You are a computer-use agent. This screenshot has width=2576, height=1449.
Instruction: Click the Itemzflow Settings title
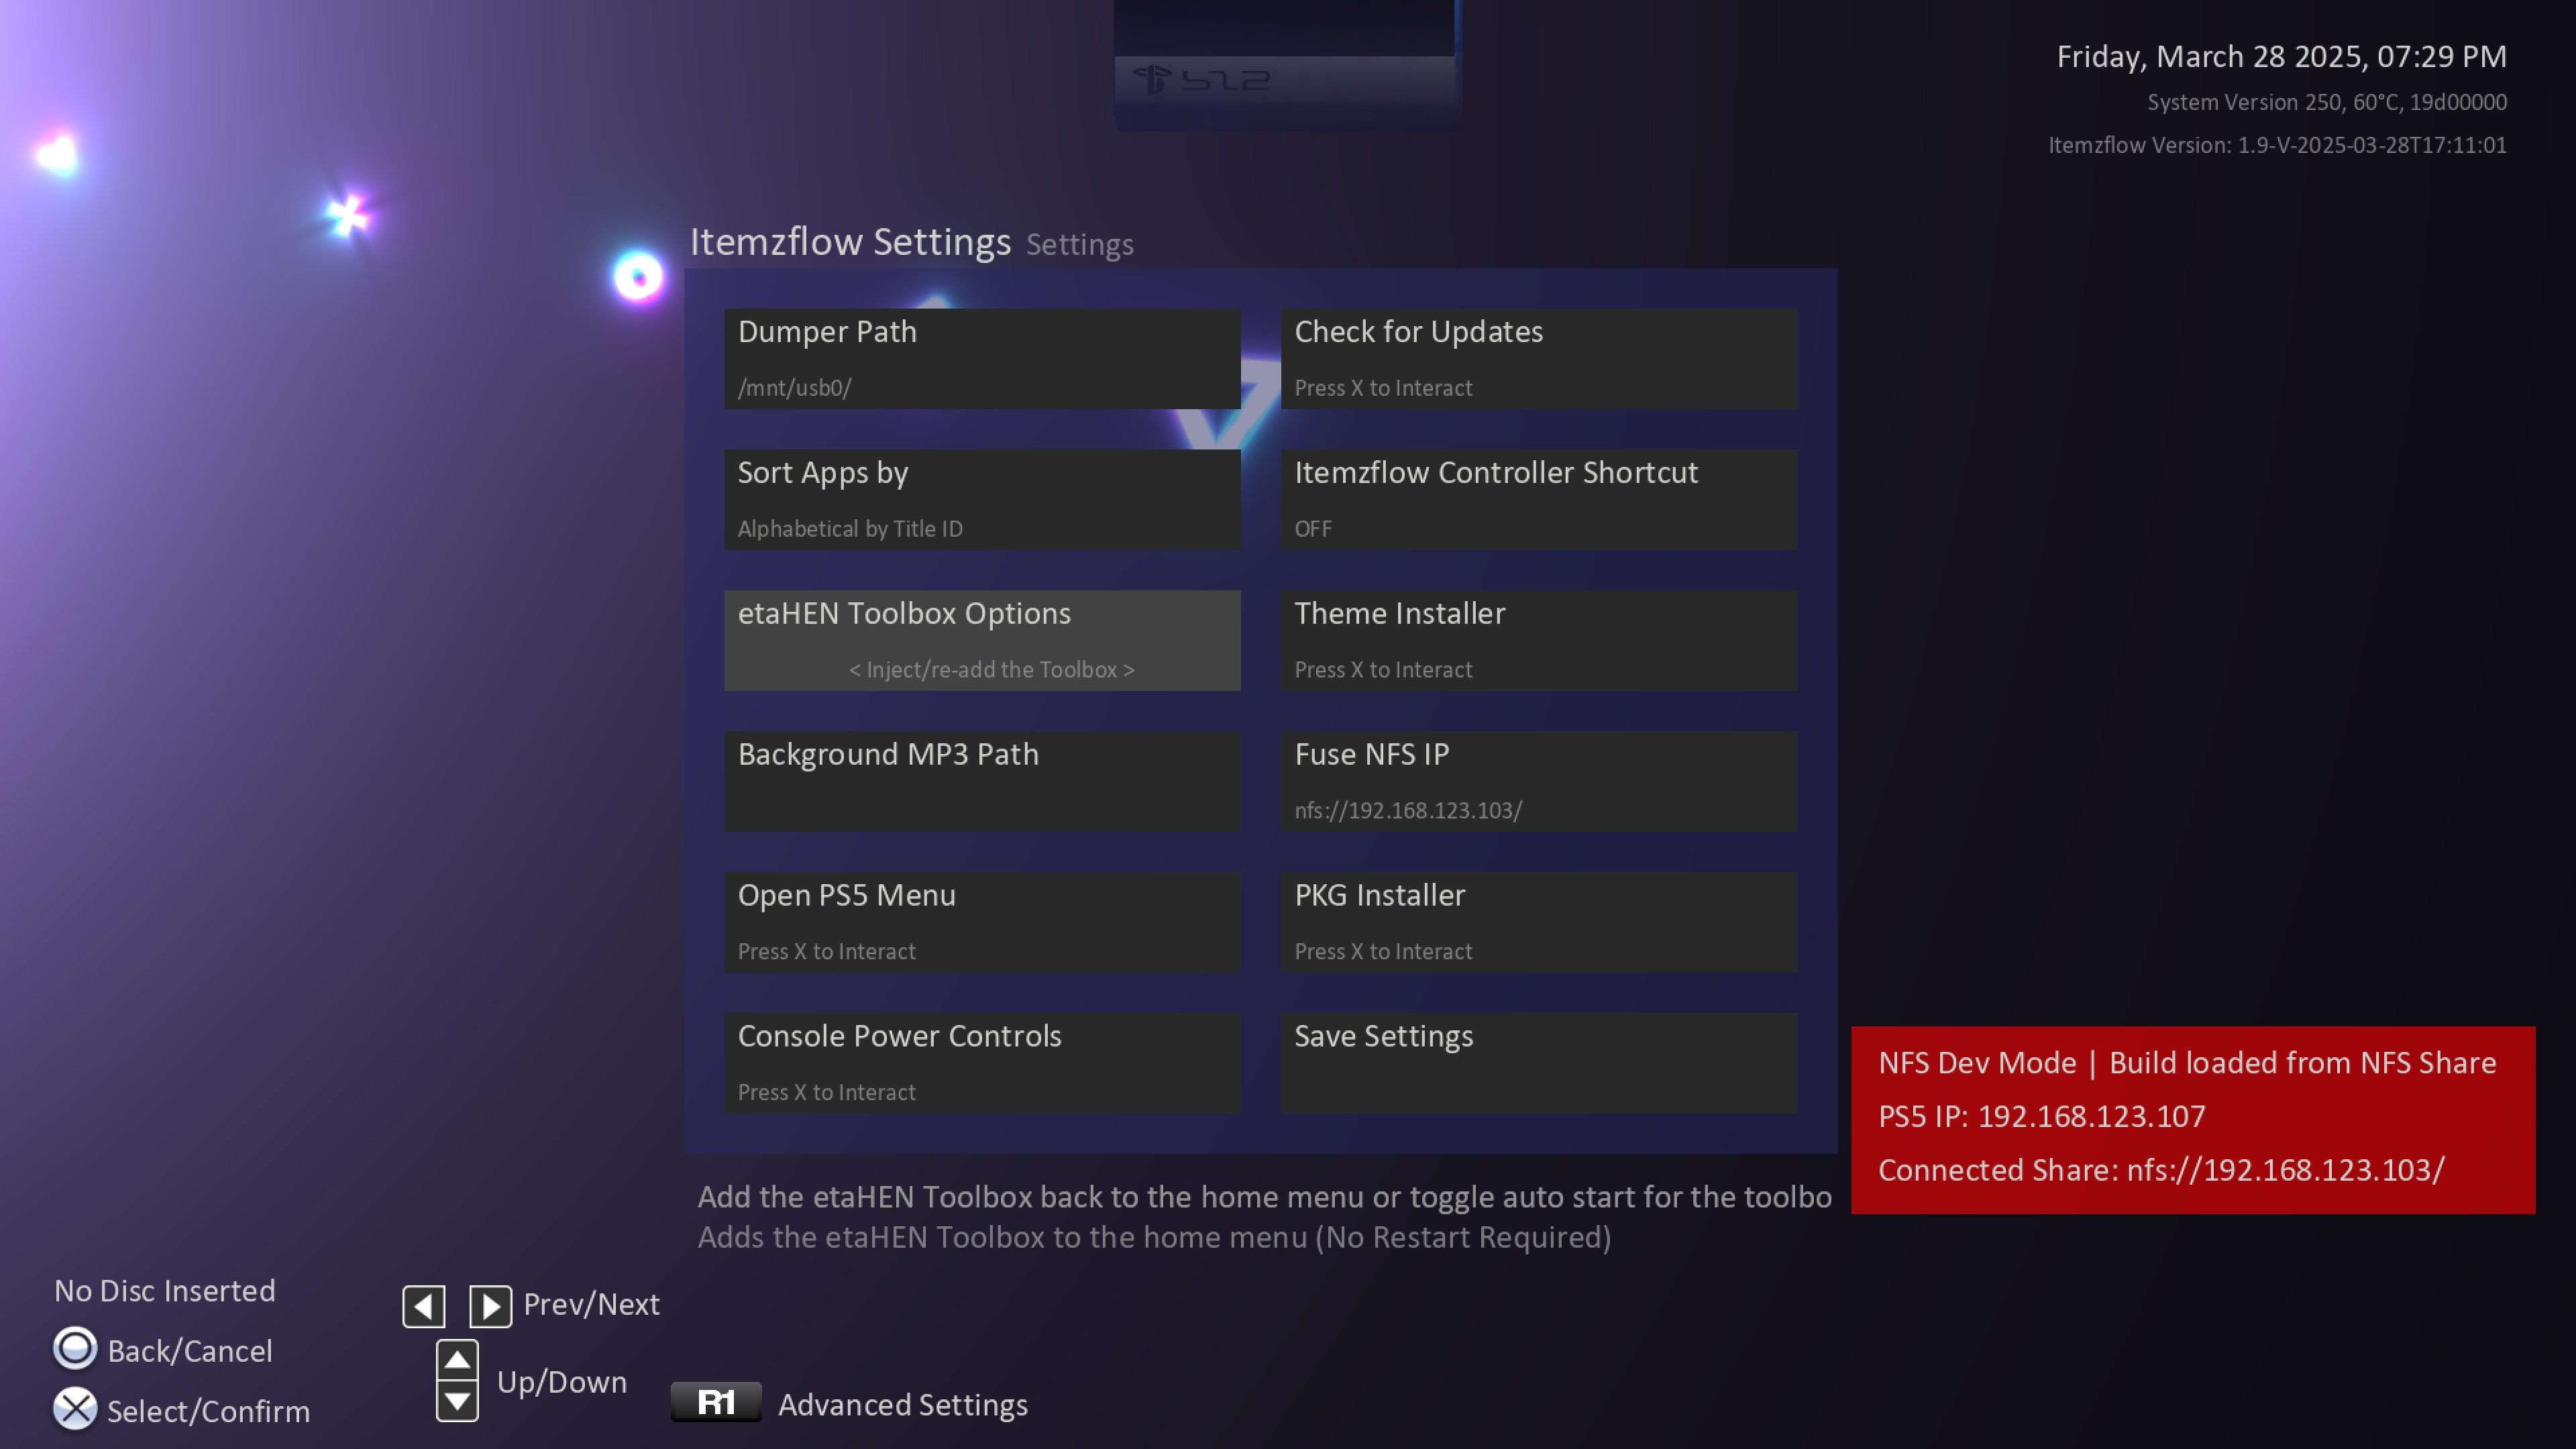(850, 242)
